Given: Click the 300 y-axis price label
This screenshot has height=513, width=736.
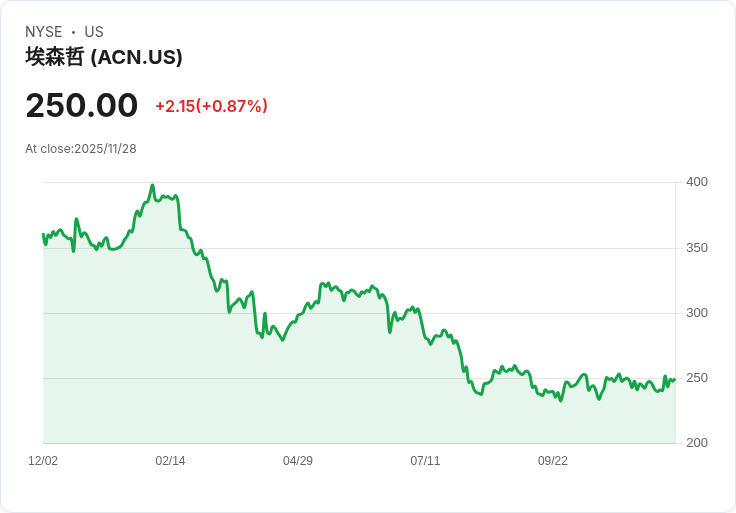Looking at the screenshot, I should tap(697, 313).
